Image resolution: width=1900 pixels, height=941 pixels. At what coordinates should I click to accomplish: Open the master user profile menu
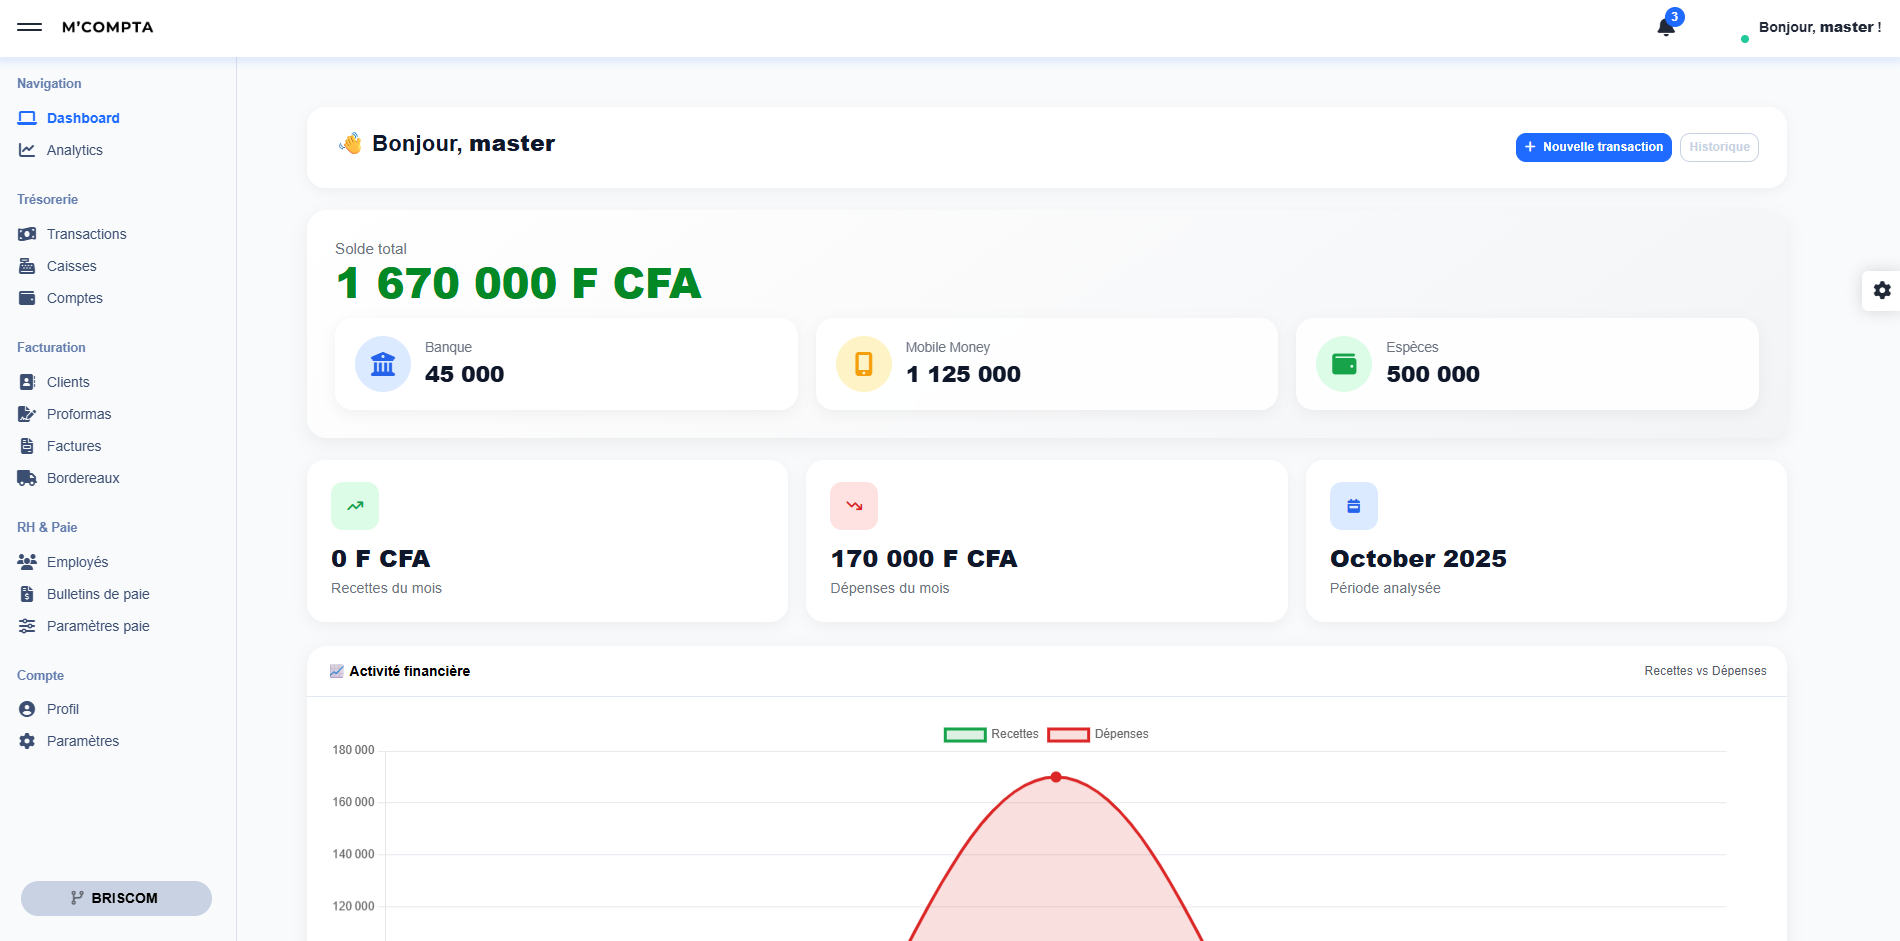pyautogui.click(x=1819, y=27)
